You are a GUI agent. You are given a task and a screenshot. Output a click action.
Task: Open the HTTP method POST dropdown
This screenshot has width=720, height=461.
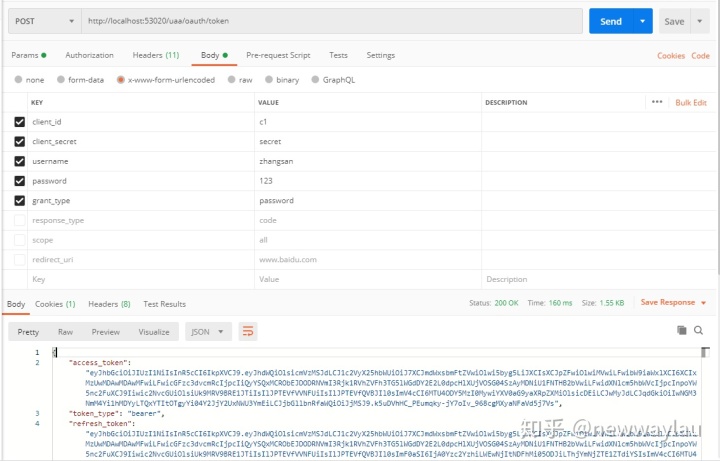[45, 21]
